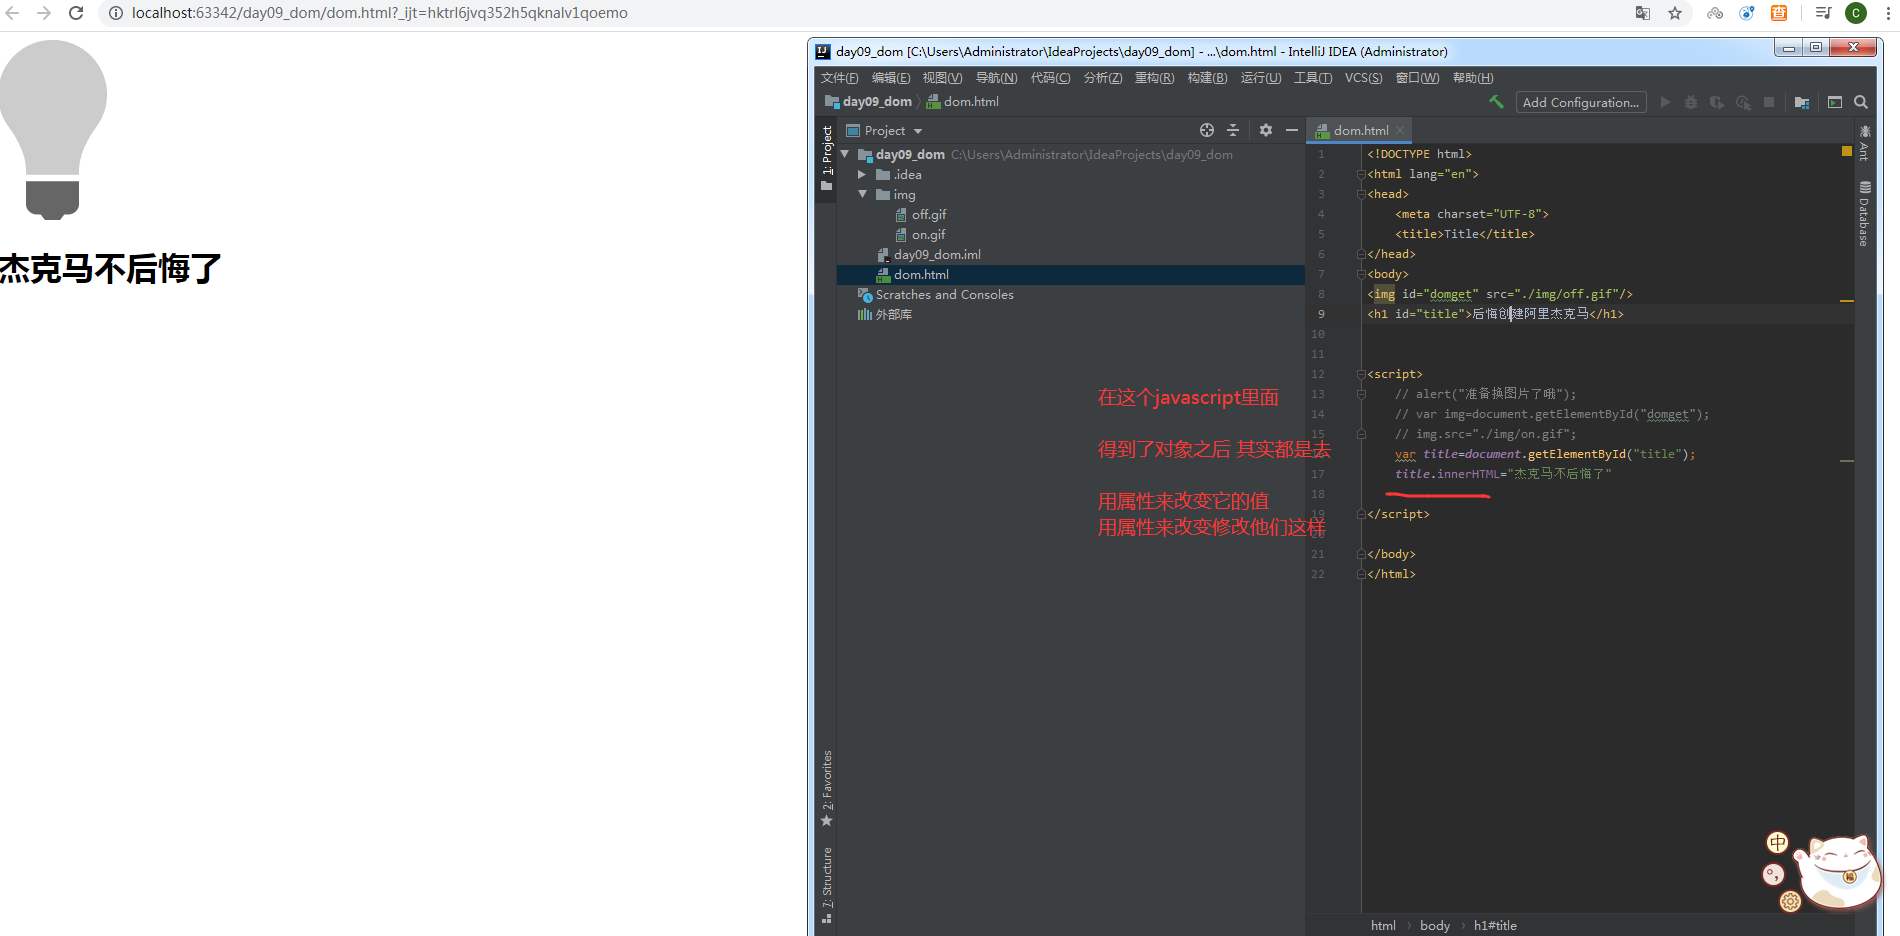Screen dimensions: 1900x936
Task: Fold the <html> block at line 2
Action: click(x=1361, y=174)
